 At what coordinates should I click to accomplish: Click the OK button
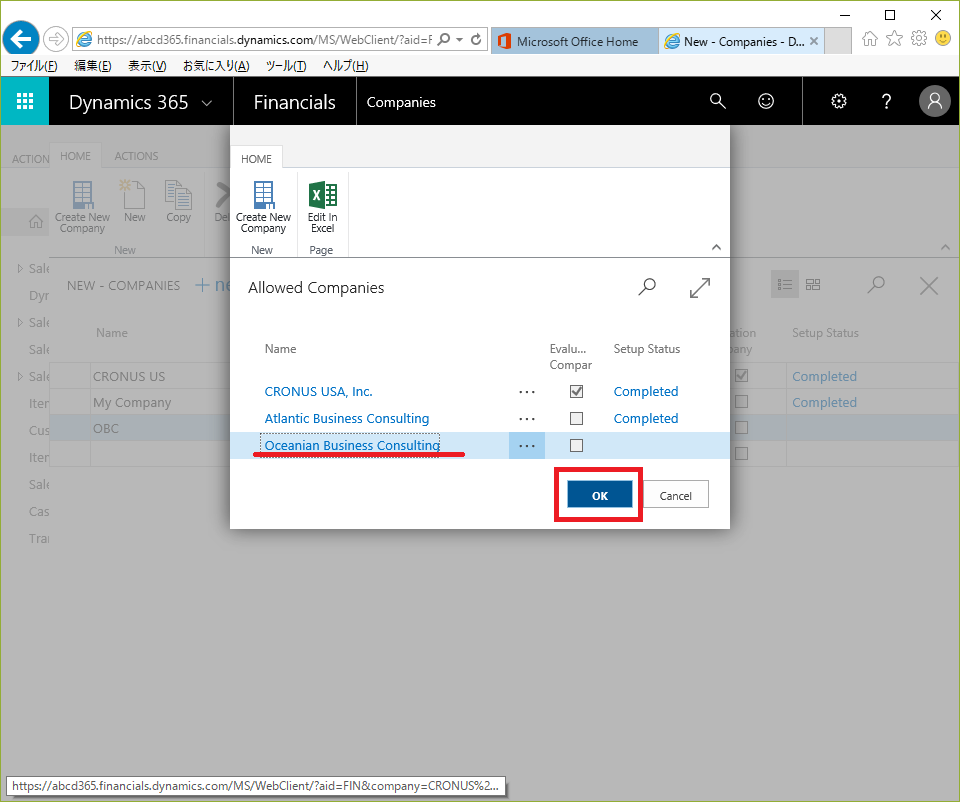tap(599, 495)
